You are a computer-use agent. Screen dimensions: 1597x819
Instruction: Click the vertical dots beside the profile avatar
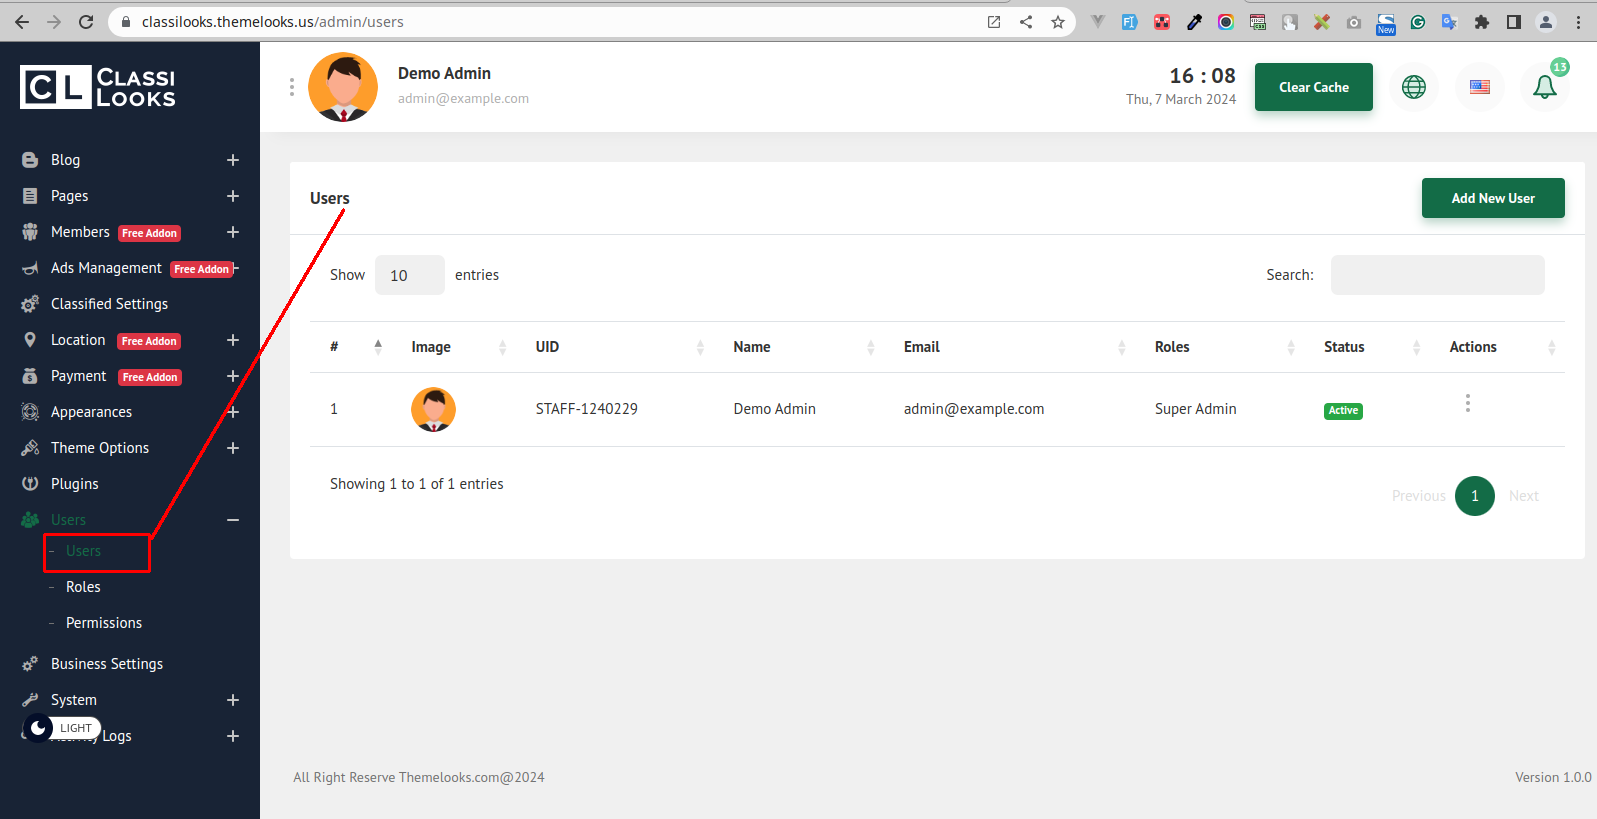coord(291,87)
